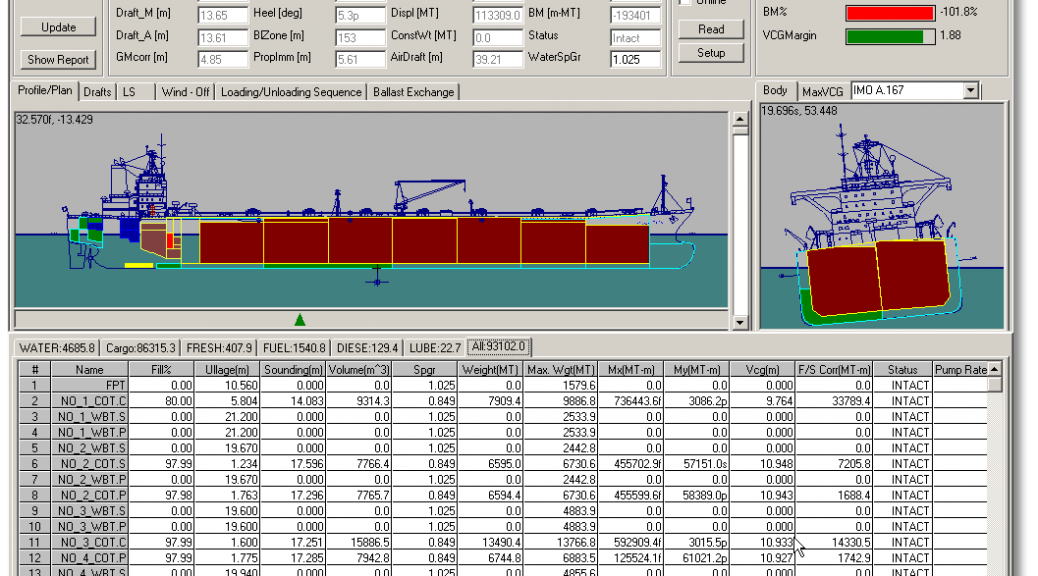
Task: Click the Draft_M value field 13.65
Action: point(223,15)
